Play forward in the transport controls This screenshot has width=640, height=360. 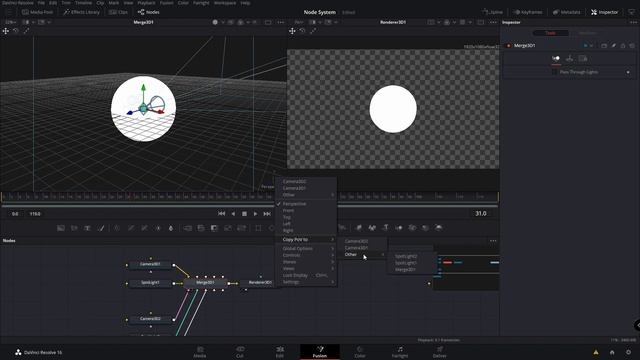[x=256, y=213]
